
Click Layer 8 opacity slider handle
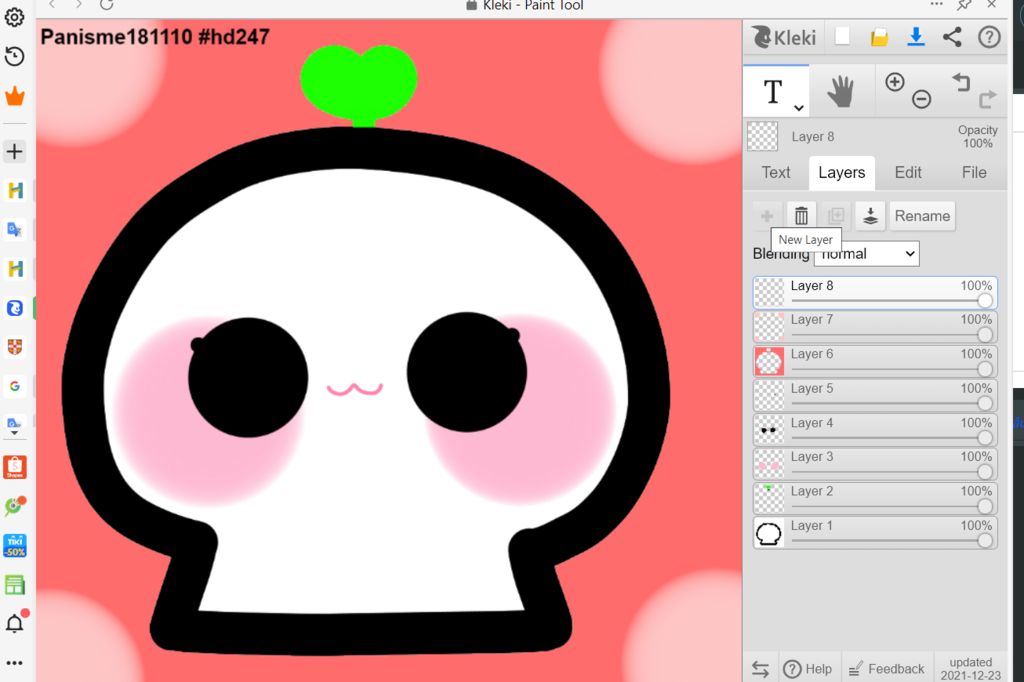985,300
